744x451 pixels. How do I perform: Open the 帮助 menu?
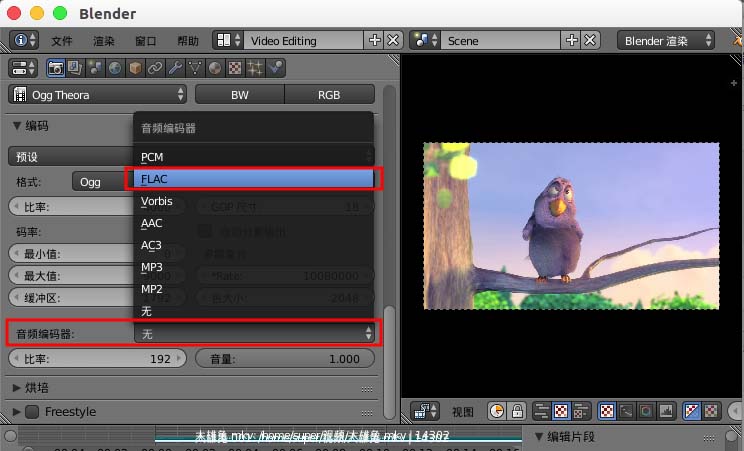(x=188, y=41)
